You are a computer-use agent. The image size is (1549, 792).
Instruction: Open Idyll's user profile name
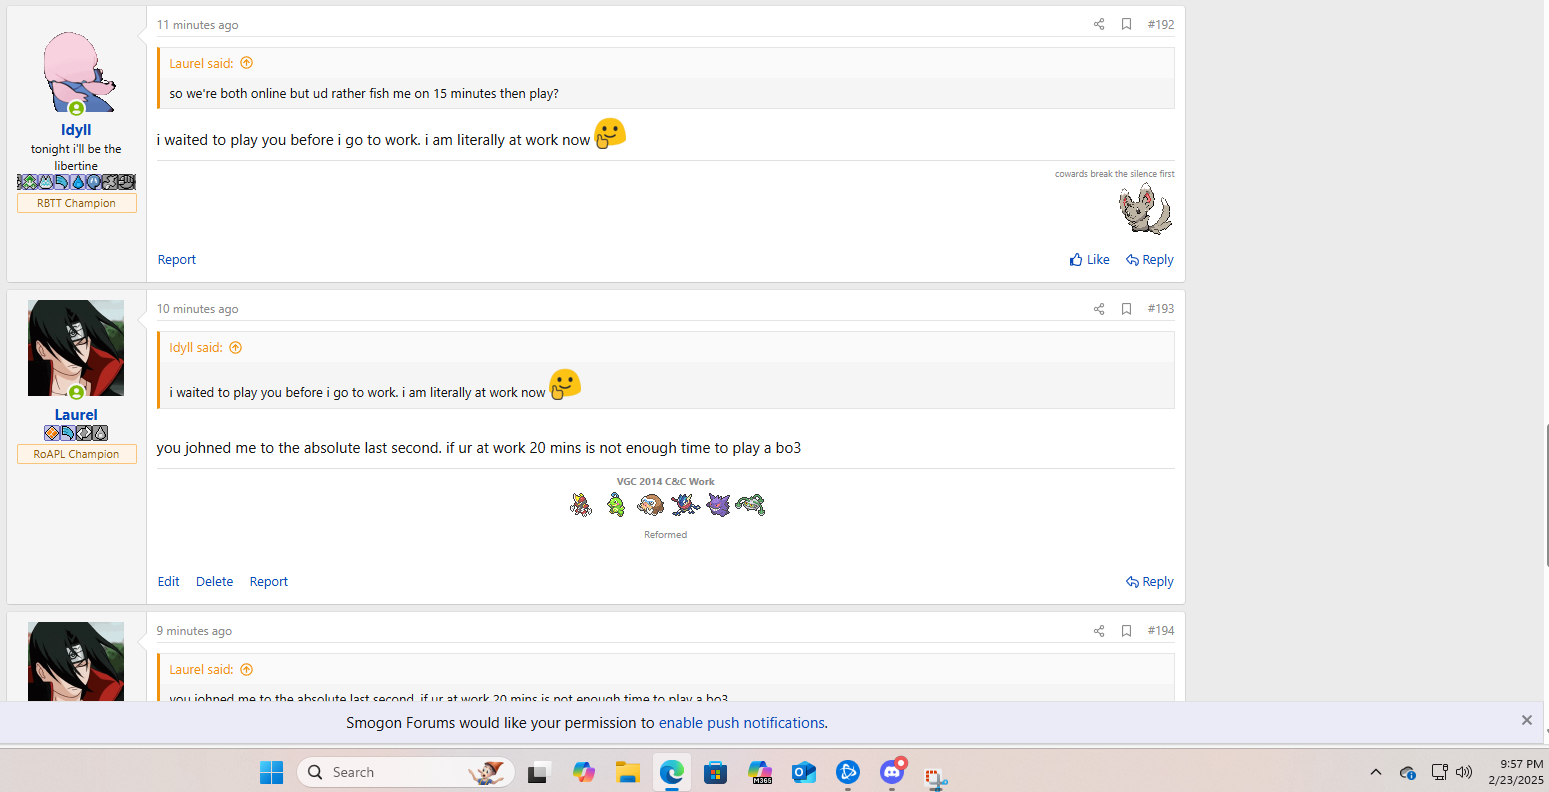pyautogui.click(x=76, y=130)
